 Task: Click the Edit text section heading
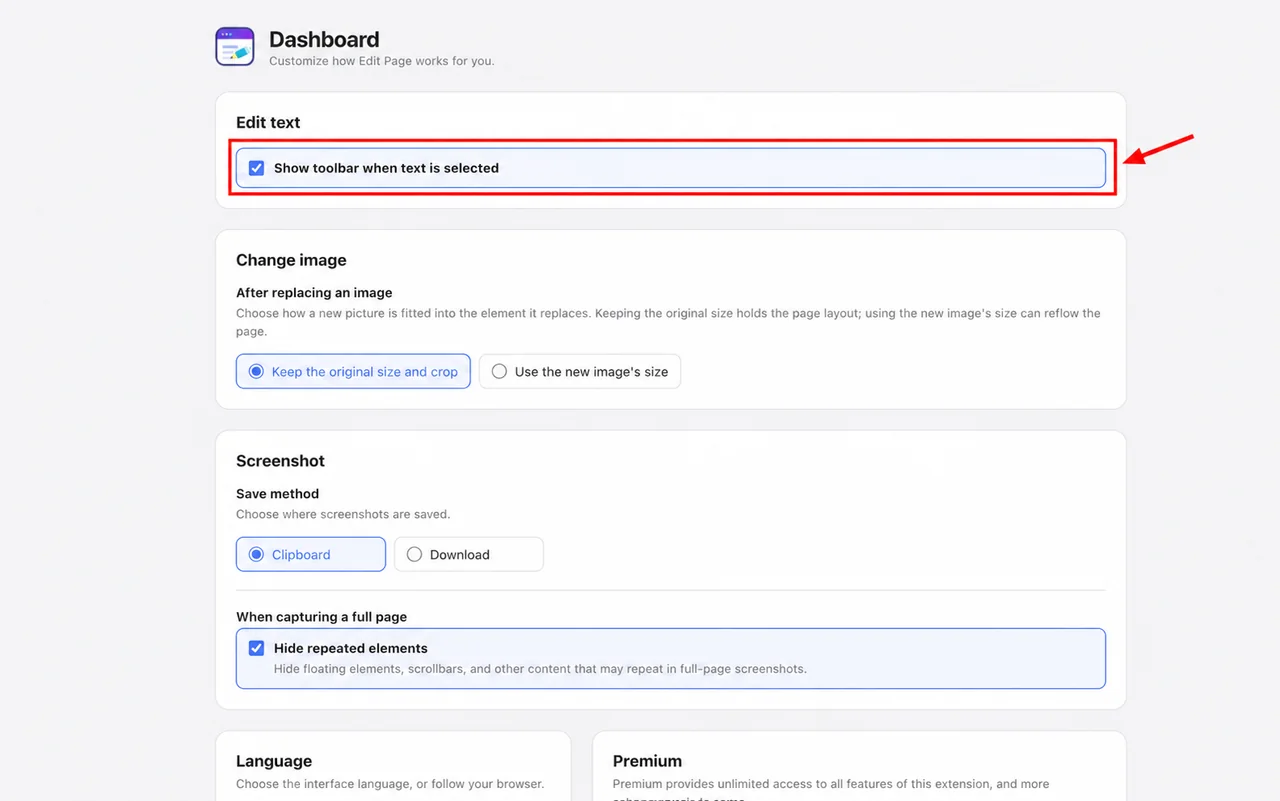tap(268, 122)
